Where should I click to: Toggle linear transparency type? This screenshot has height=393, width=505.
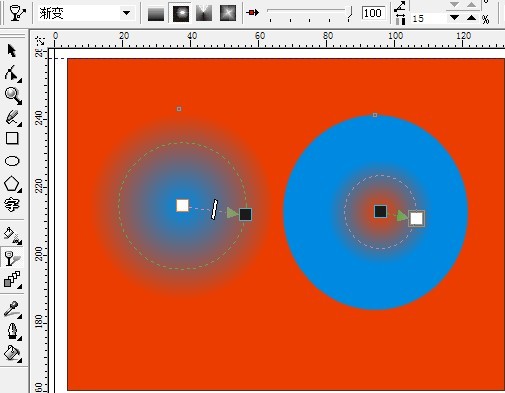156,14
